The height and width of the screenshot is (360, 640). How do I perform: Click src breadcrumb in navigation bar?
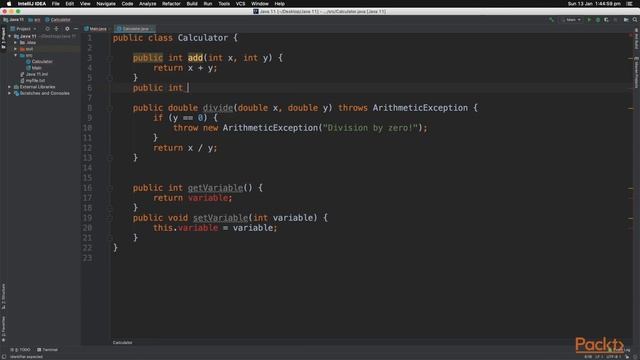[x=34, y=20]
